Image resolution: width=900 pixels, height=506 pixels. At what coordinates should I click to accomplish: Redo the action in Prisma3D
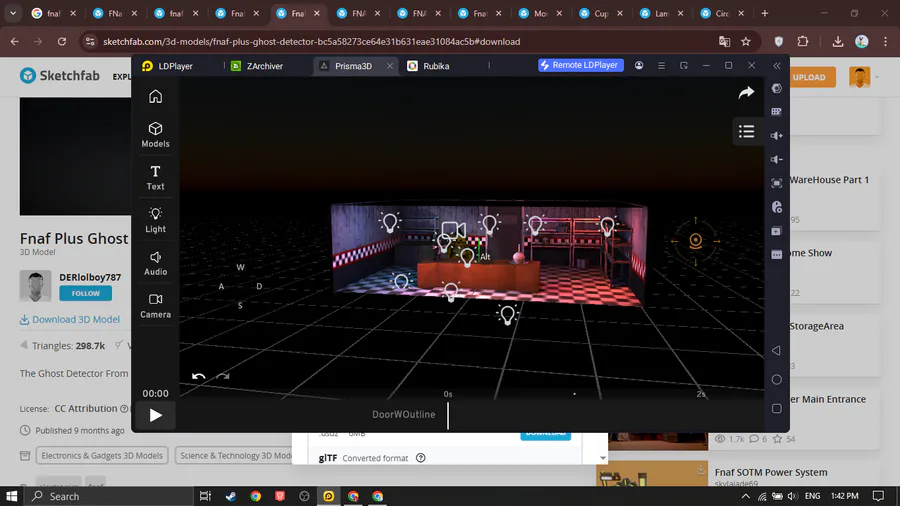click(223, 376)
